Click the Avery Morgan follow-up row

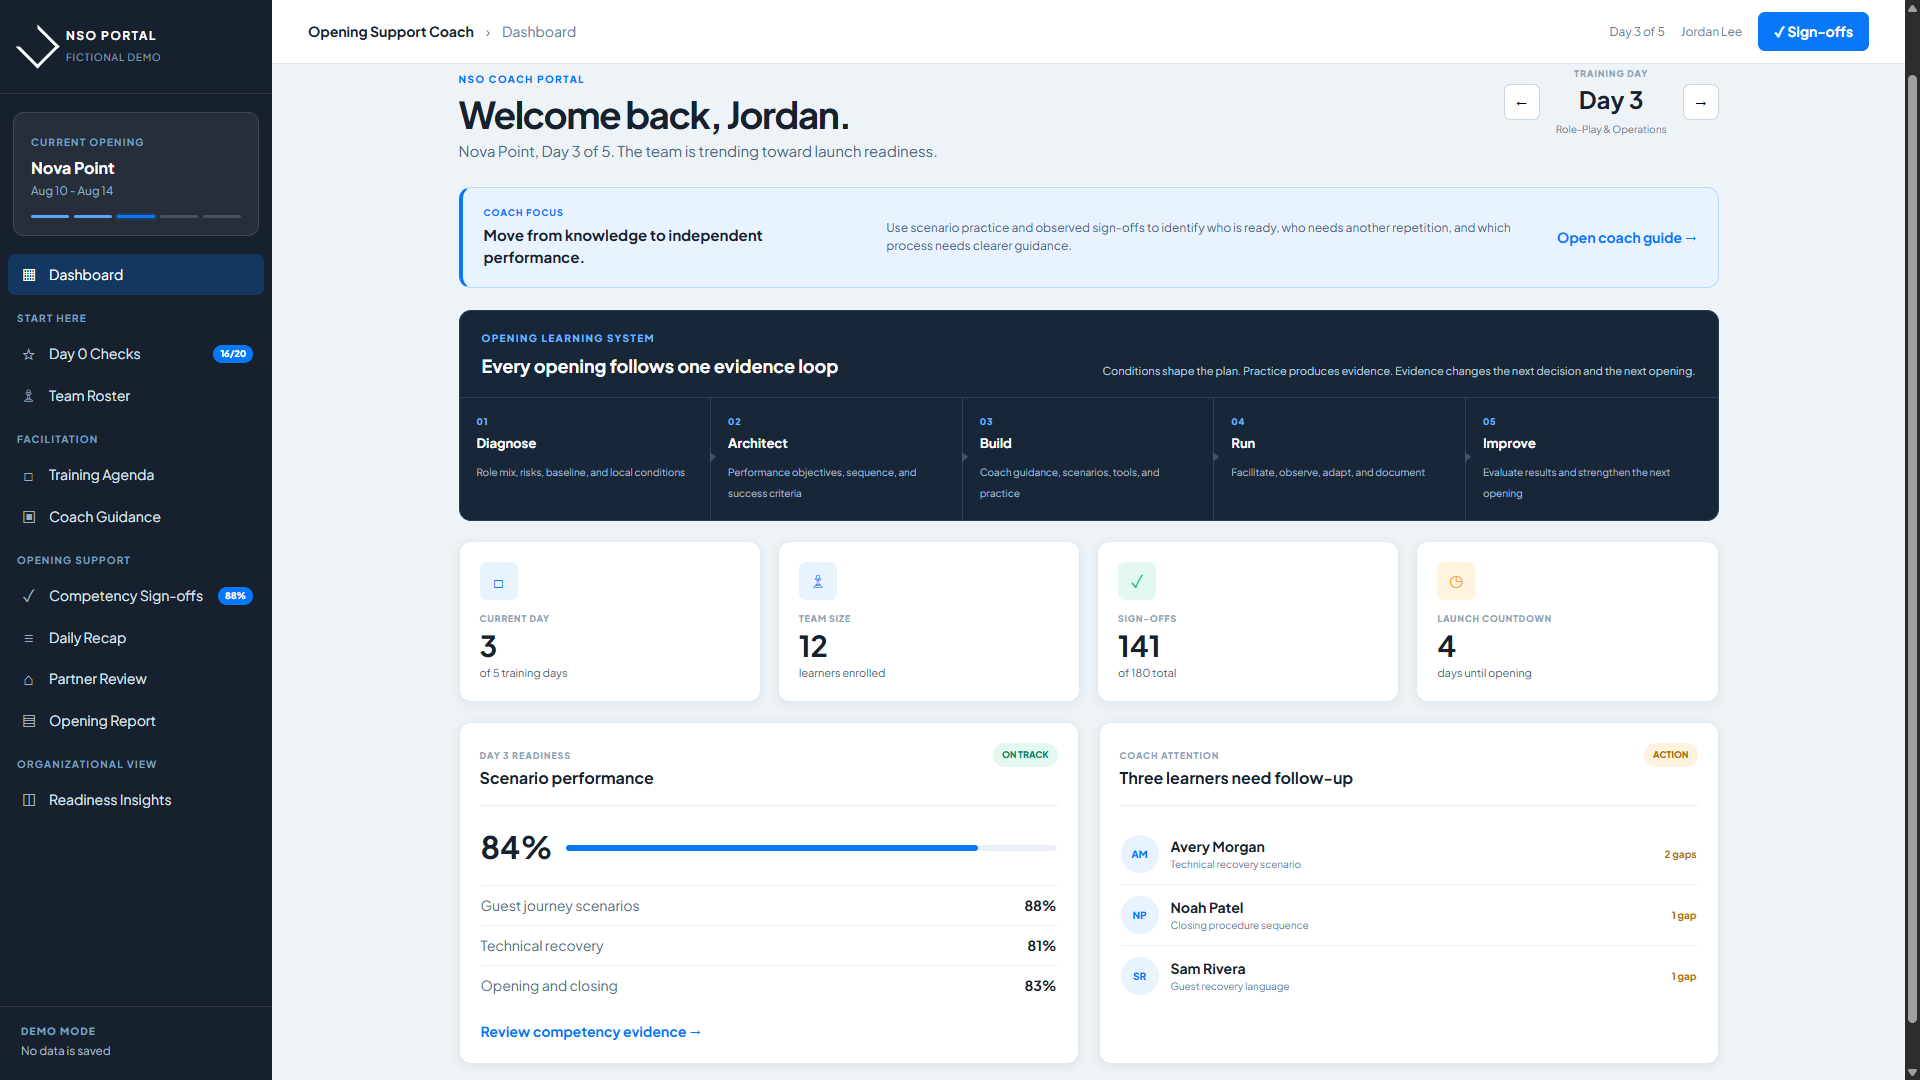pyautogui.click(x=1408, y=855)
